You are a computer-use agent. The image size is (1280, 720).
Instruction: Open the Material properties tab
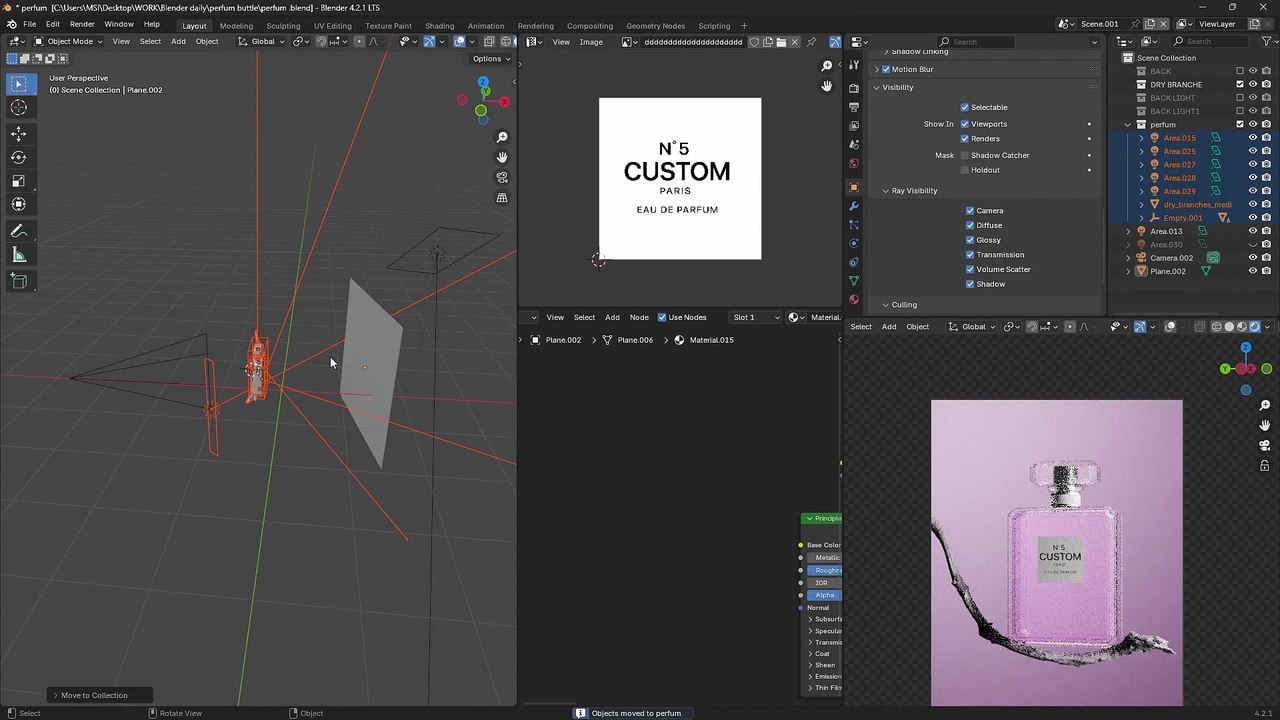coord(854,299)
